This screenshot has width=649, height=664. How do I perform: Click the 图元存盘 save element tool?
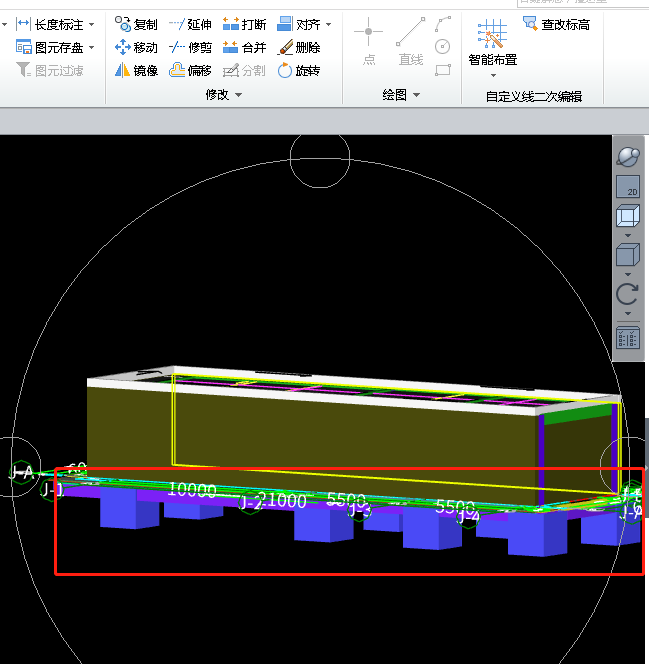point(49,47)
